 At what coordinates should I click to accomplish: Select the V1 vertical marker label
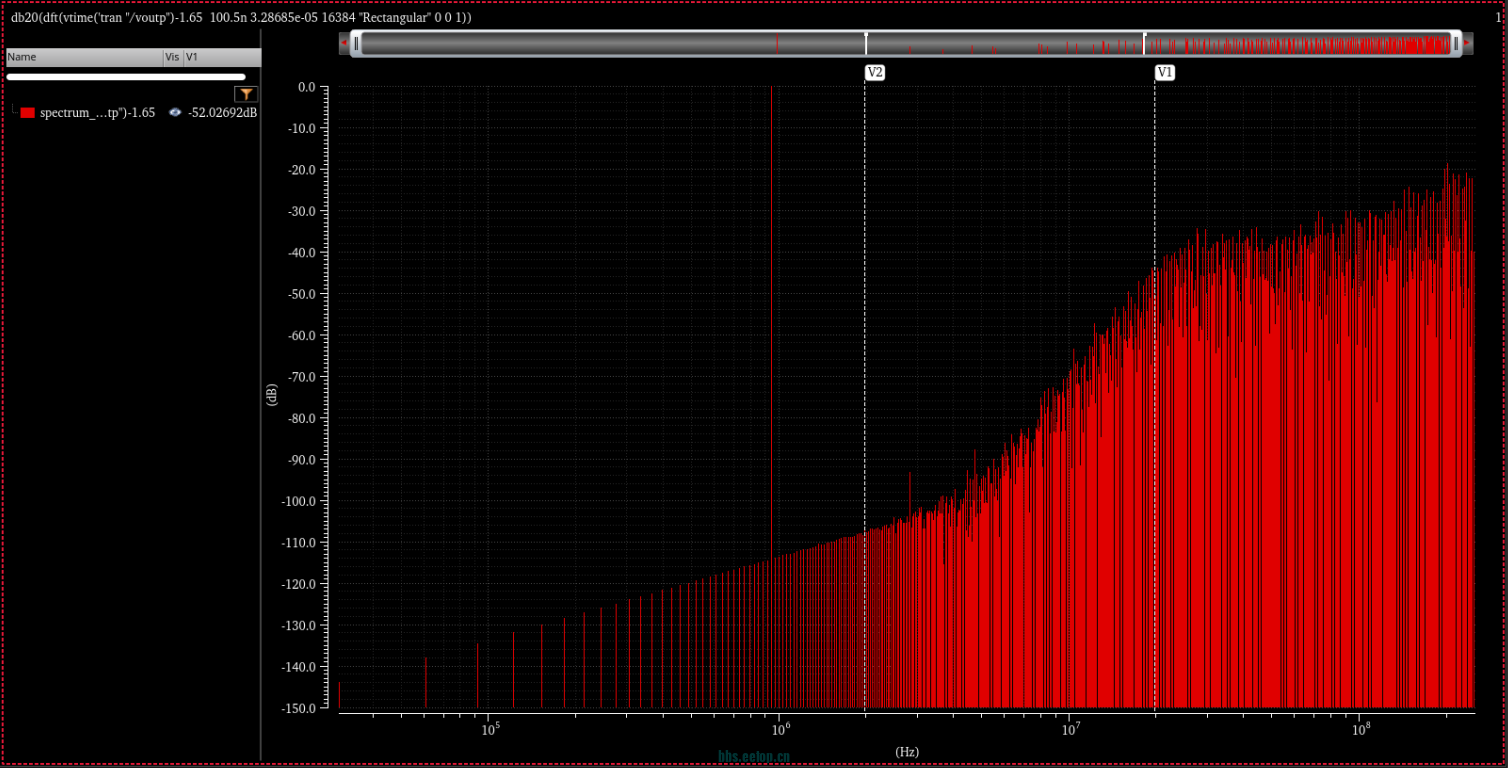[1165, 72]
